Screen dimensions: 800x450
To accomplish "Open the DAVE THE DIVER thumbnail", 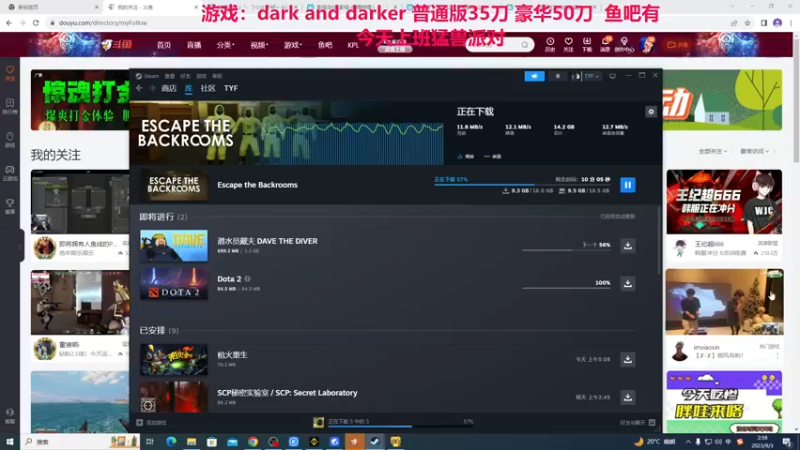I will [x=174, y=245].
